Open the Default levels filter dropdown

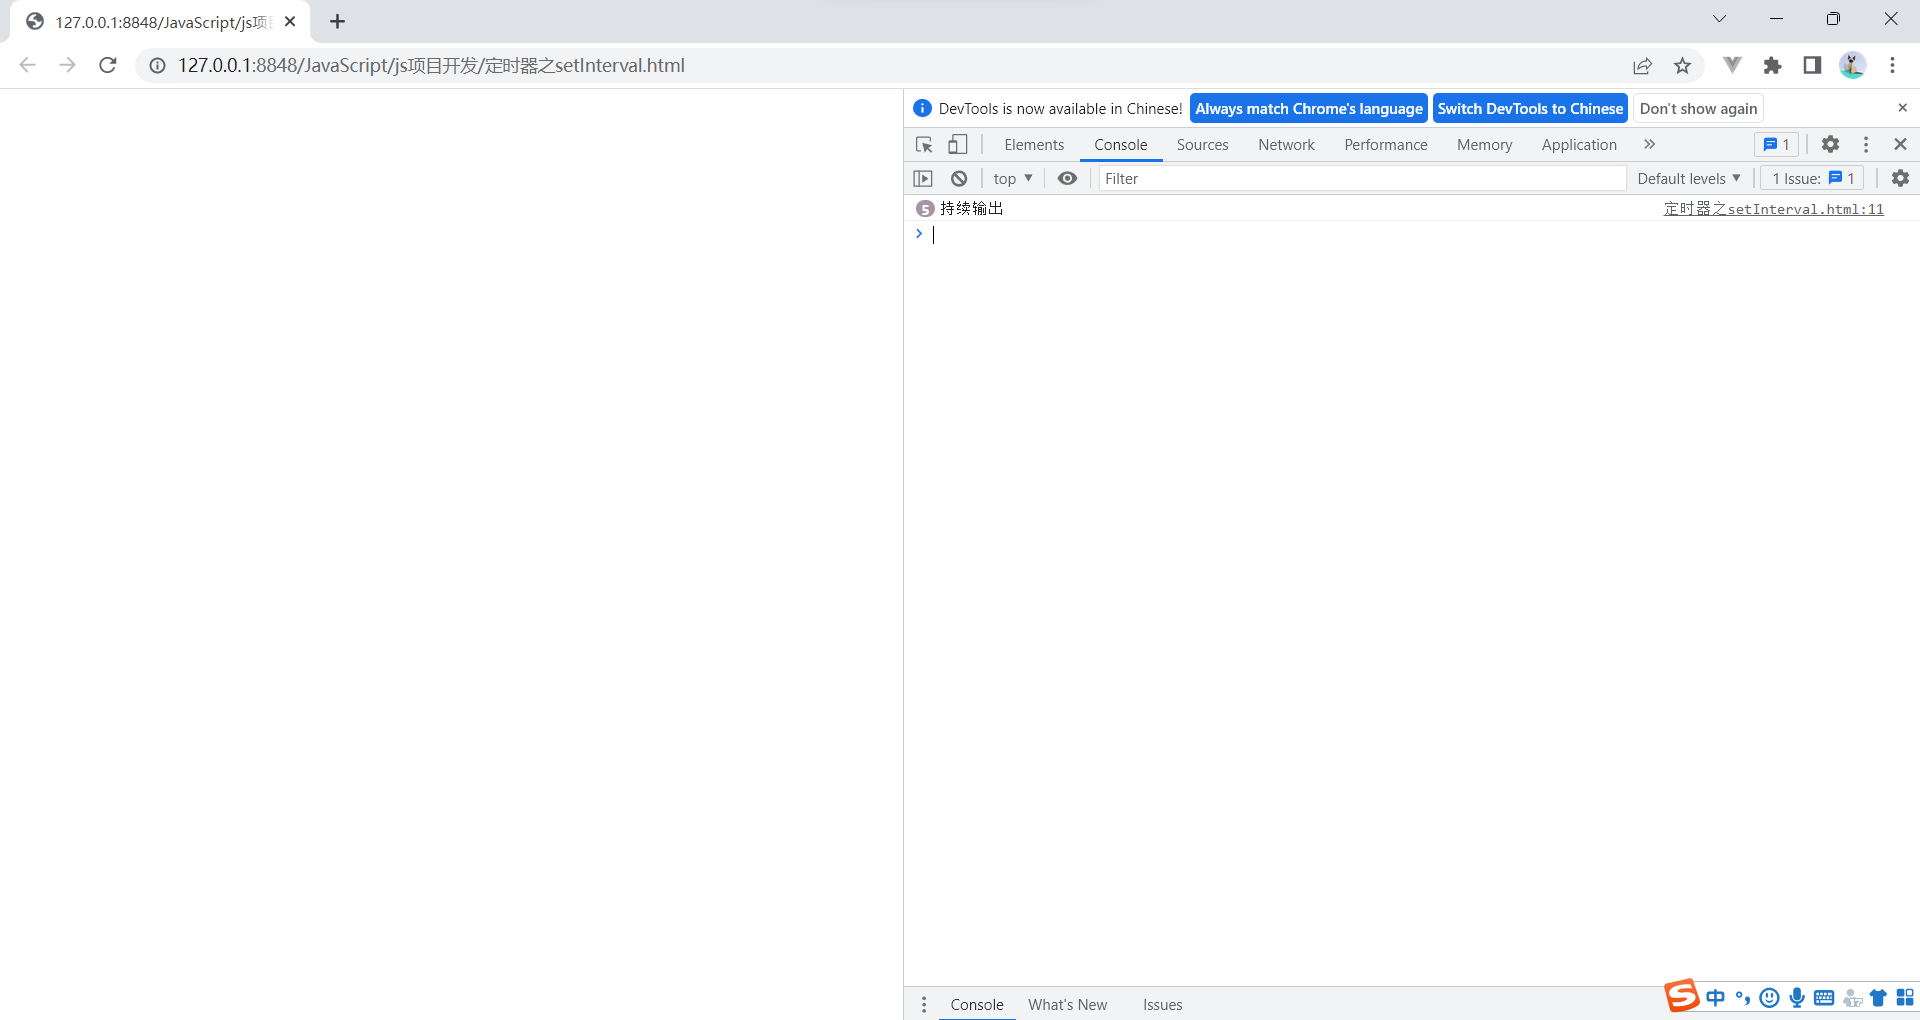click(1688, 178)
